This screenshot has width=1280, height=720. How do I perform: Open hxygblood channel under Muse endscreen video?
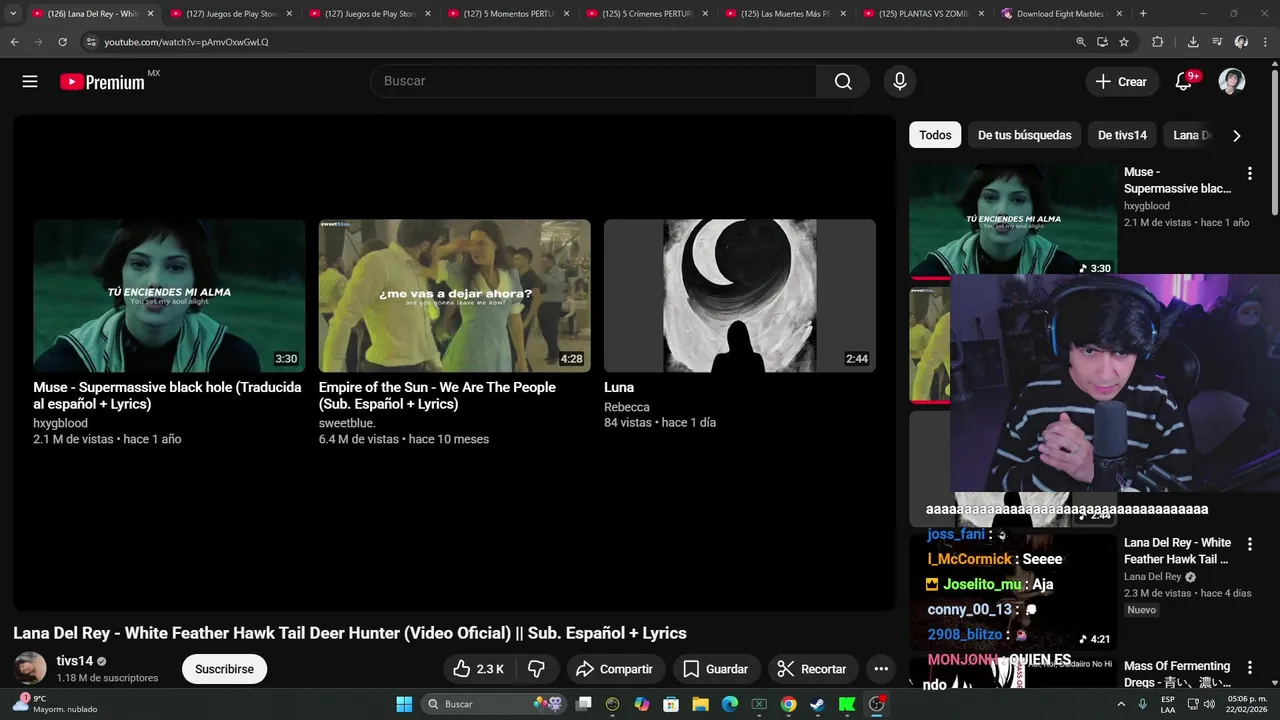point(60,423)
